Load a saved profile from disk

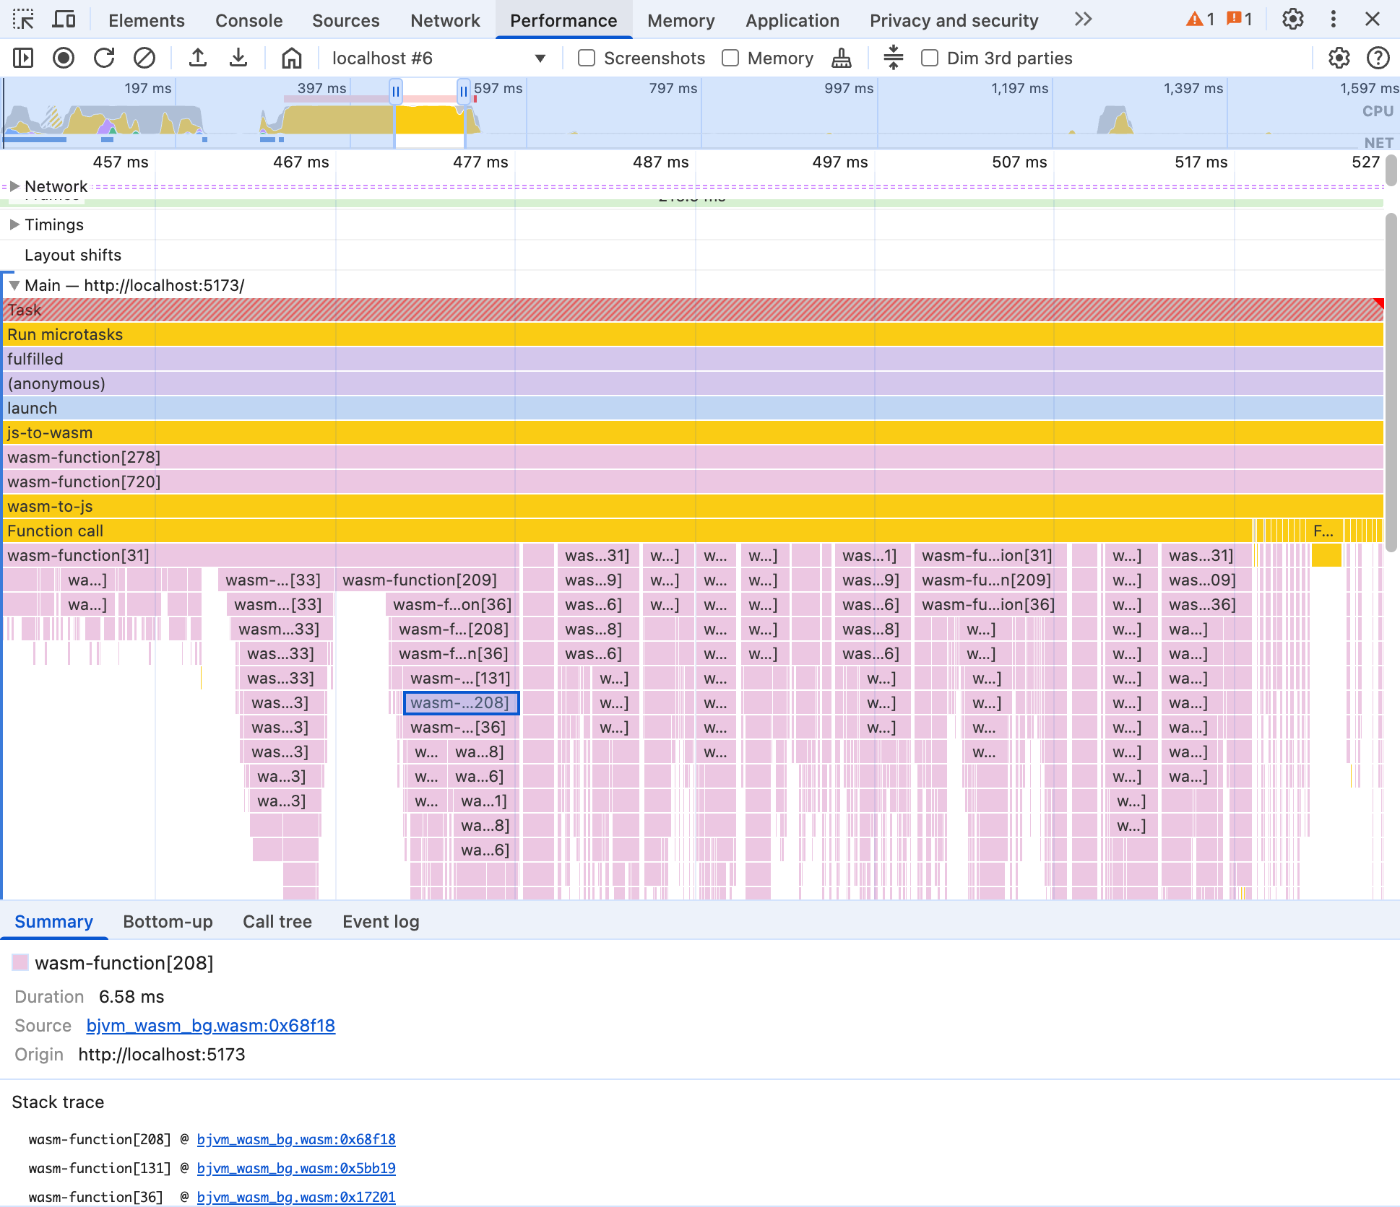point(198,57)
